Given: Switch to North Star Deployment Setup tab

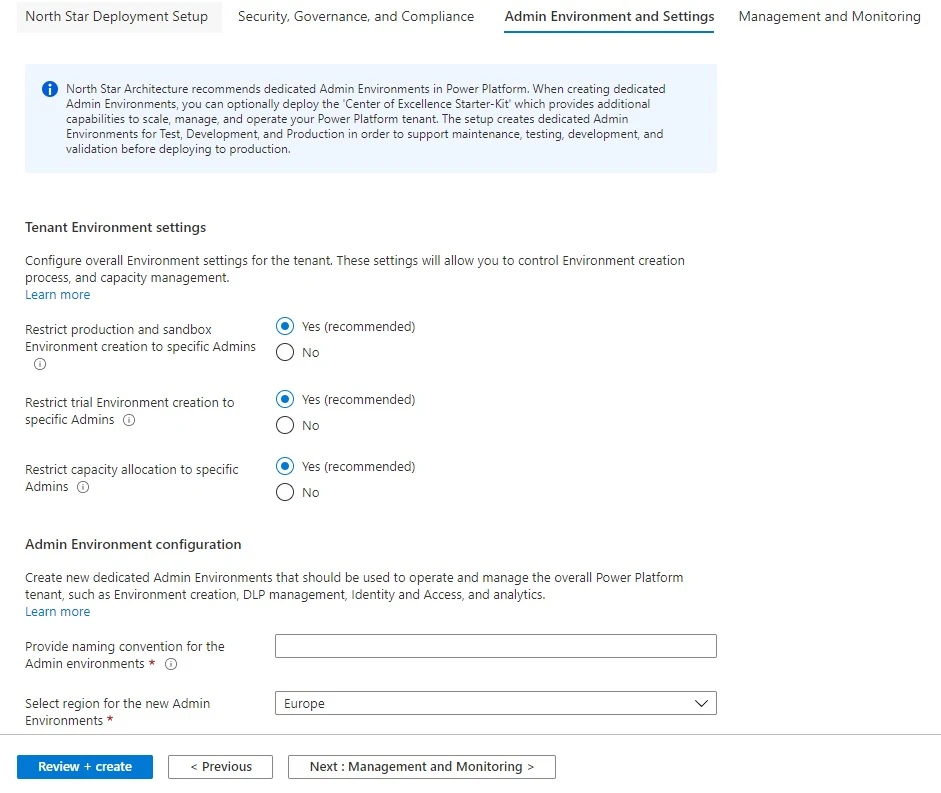Looking at the screenshot, I should 117,17.
